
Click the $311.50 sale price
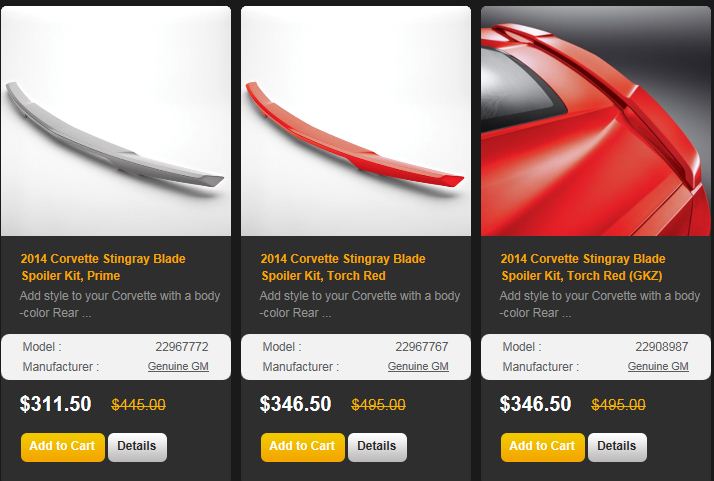point(56,404)
